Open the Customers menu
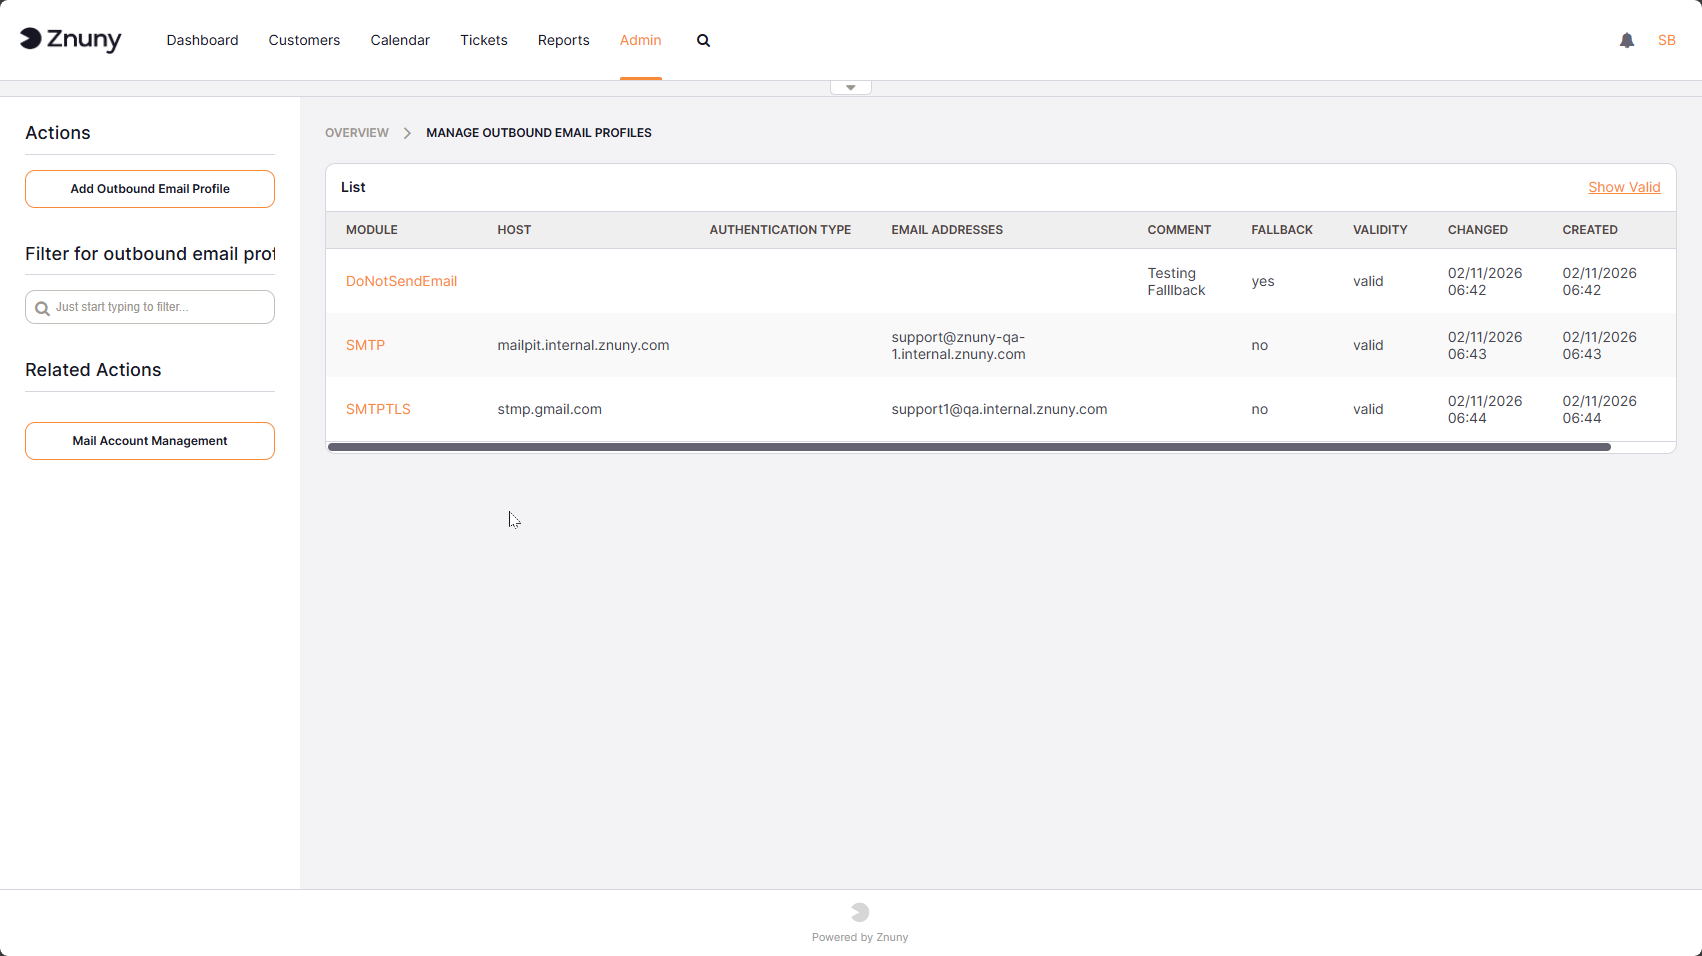 (304, 41)
